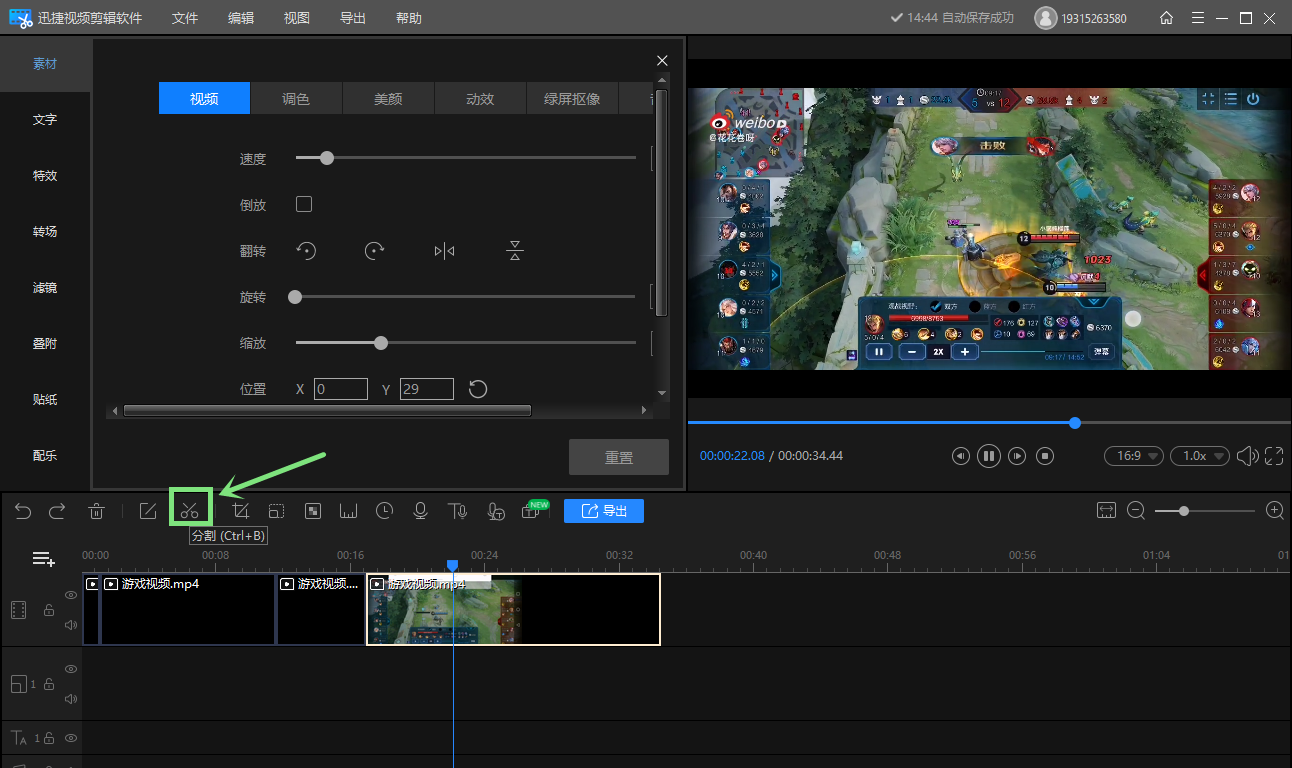Click the undo arrow in the timeline toolbar
1292x768 pixels.
(23, 511)
